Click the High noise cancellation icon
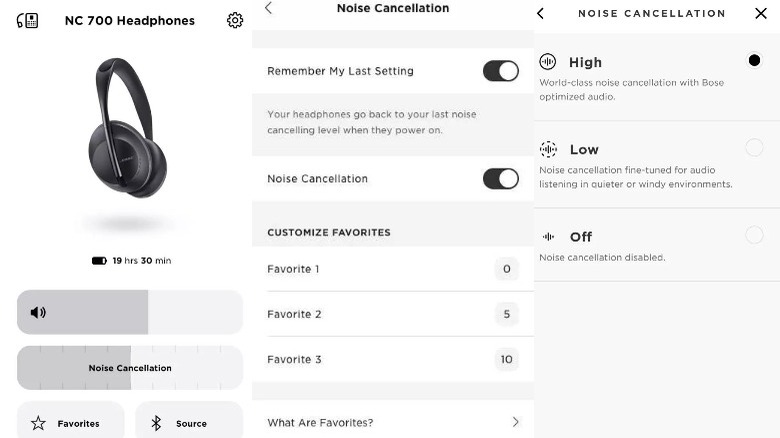This screenshot has height=438, width=780. (x=548, y=62)
